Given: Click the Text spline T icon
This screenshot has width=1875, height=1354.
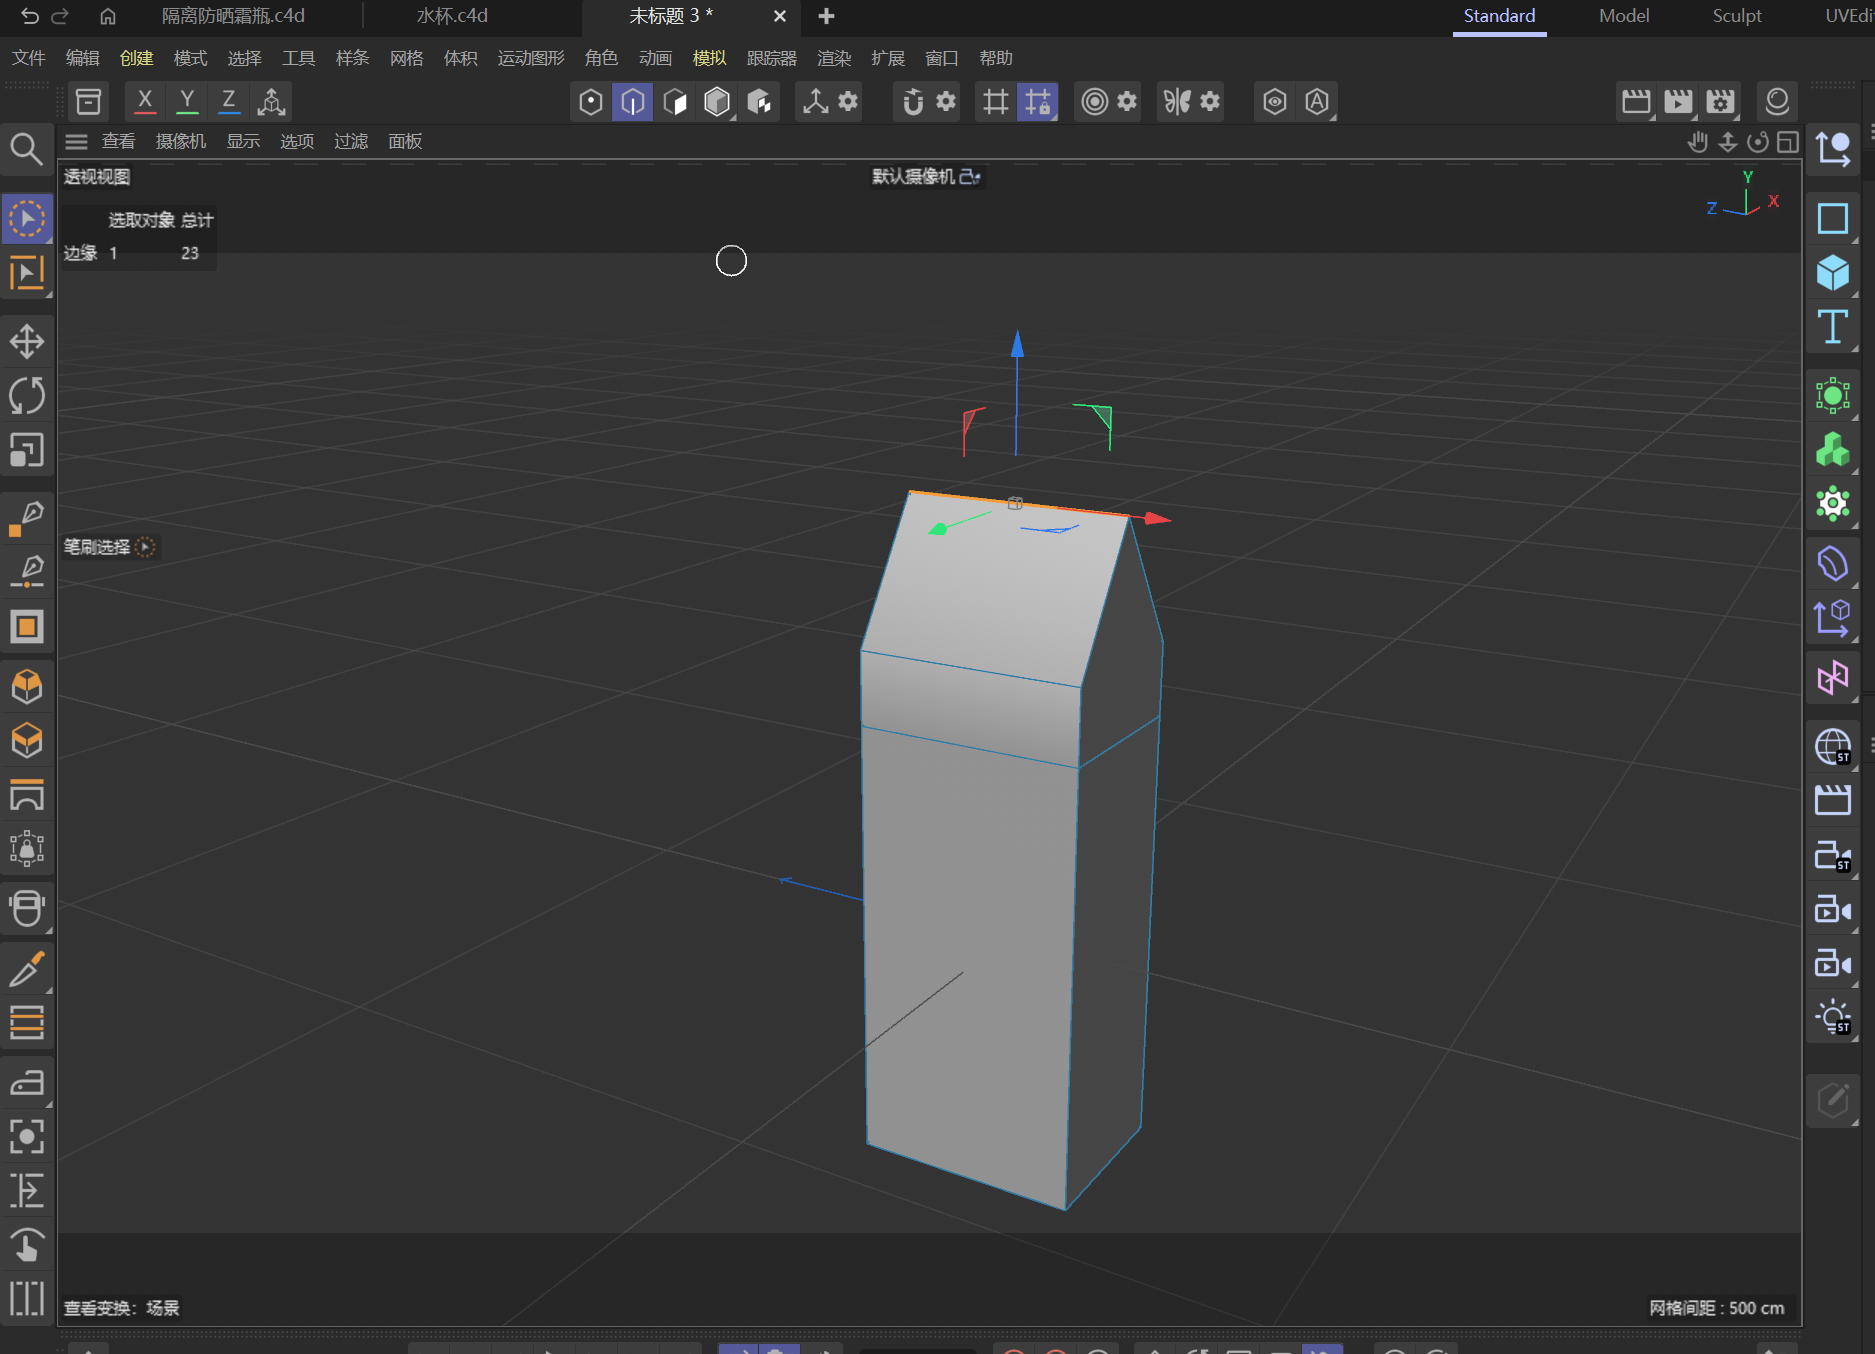Looking at the screenshot, I should click(1833, 327).
